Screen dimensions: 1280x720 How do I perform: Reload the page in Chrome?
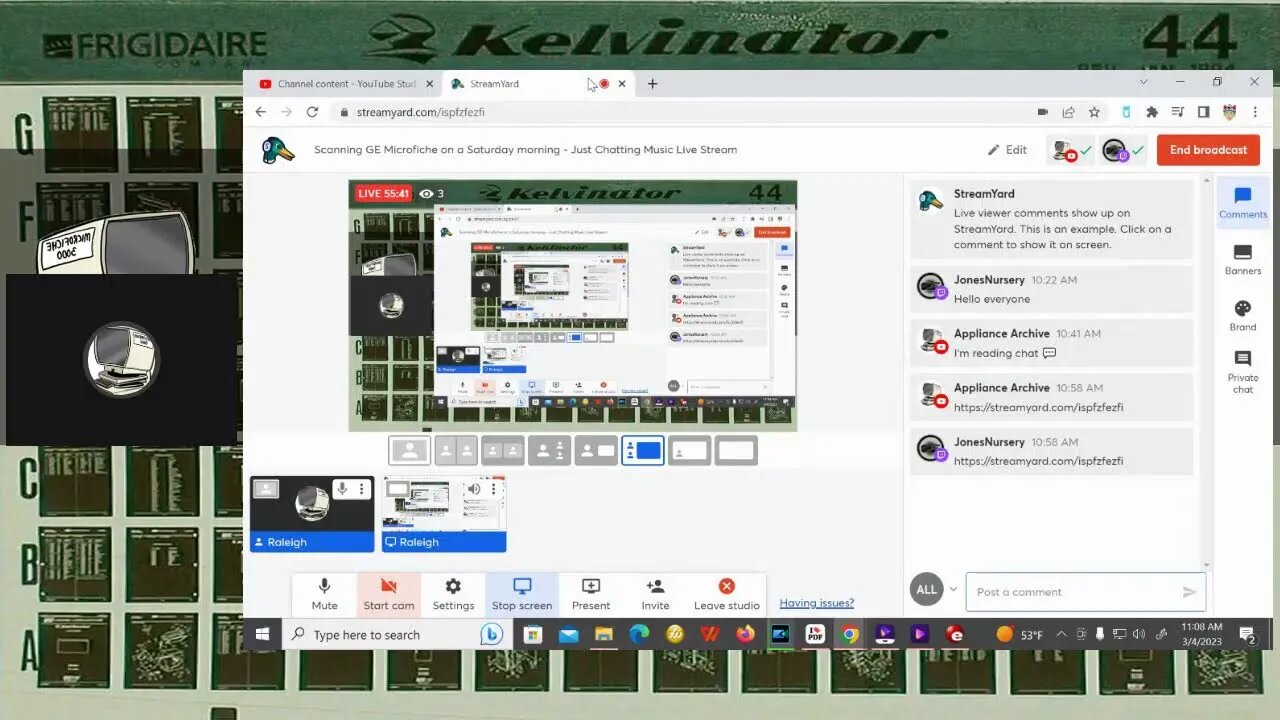312,112
